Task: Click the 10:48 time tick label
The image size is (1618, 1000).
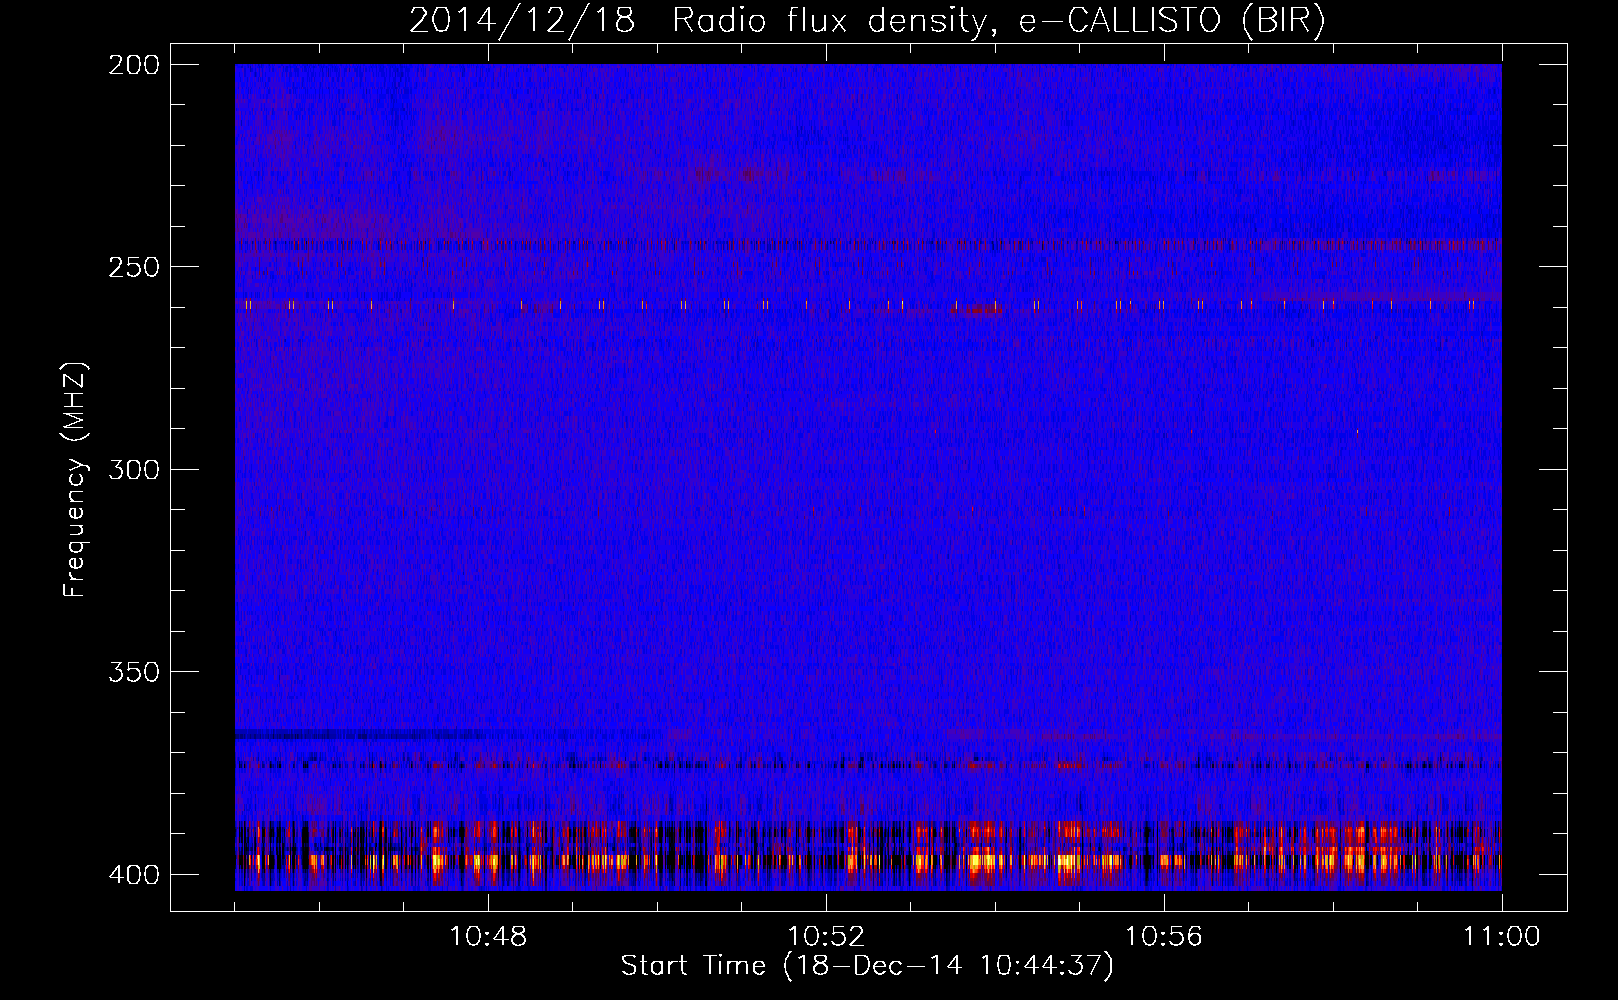Action: [488, 937]
